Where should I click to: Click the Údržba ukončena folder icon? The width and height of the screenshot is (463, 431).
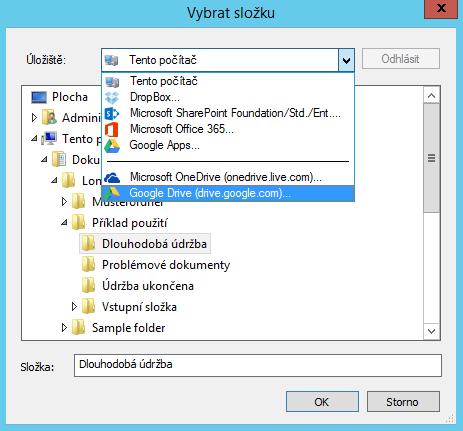click(x=89, y=285)
